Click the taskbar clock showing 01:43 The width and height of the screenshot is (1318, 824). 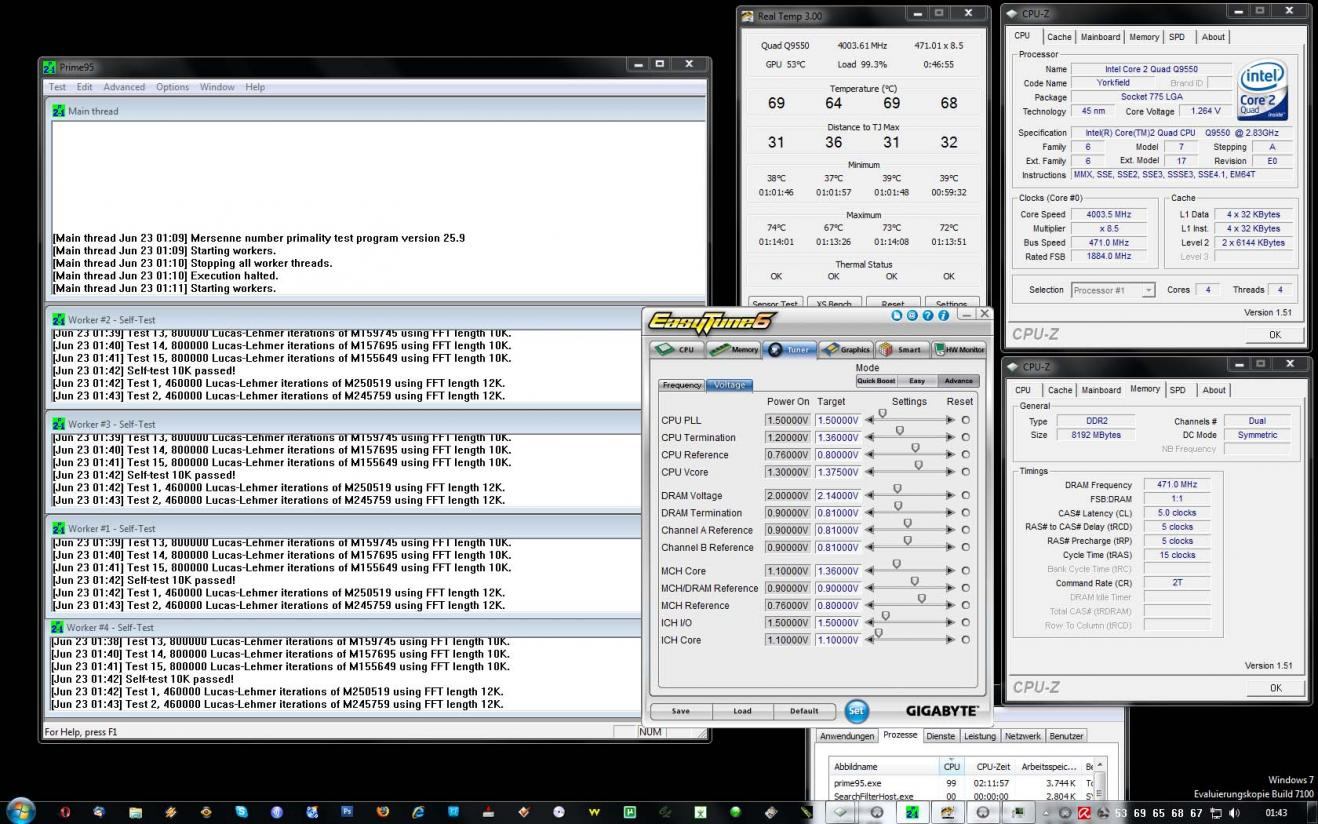point(1277,813)
